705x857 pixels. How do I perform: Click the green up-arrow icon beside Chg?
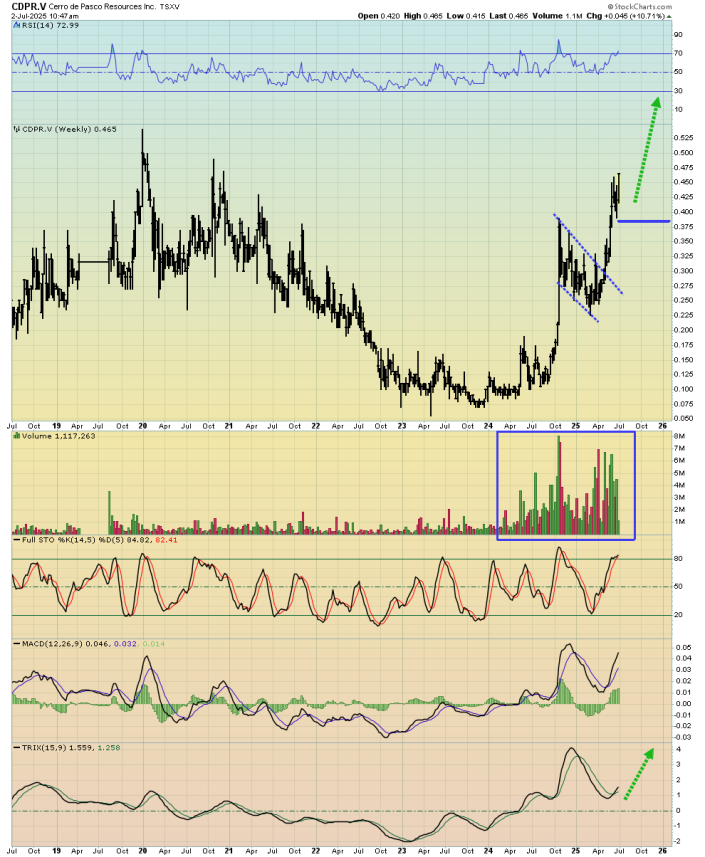click(x=668, y=16)
